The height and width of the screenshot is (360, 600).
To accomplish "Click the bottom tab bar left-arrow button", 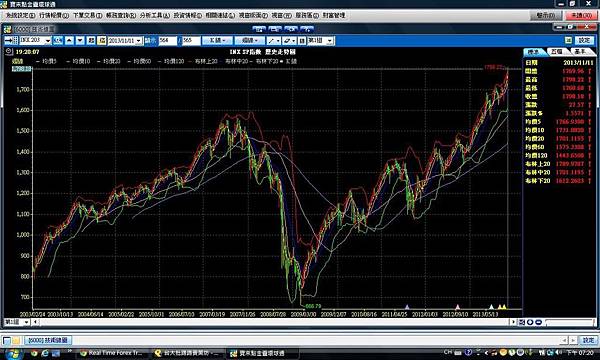I will pos(564,340).
